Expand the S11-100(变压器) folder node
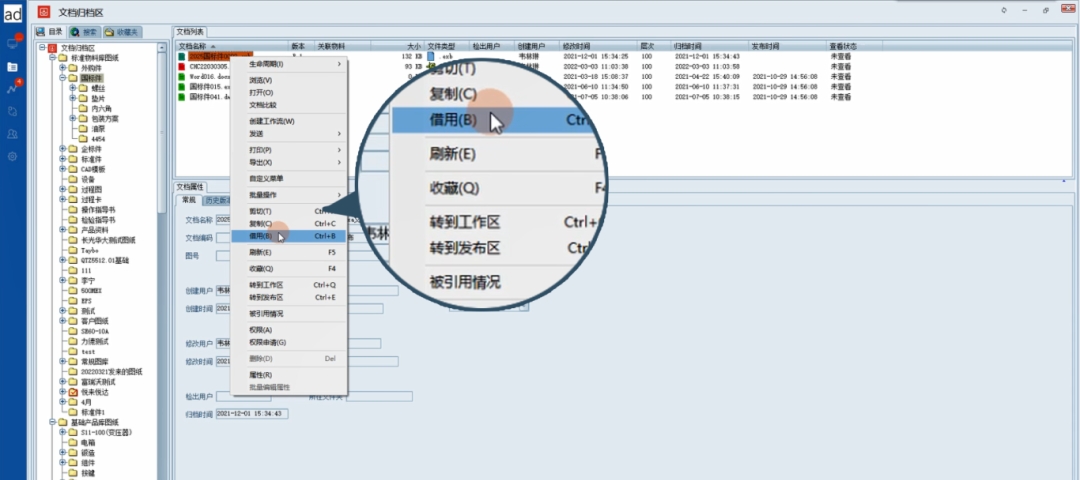The width and height of the screenshot is (1080, 480). 62,432
